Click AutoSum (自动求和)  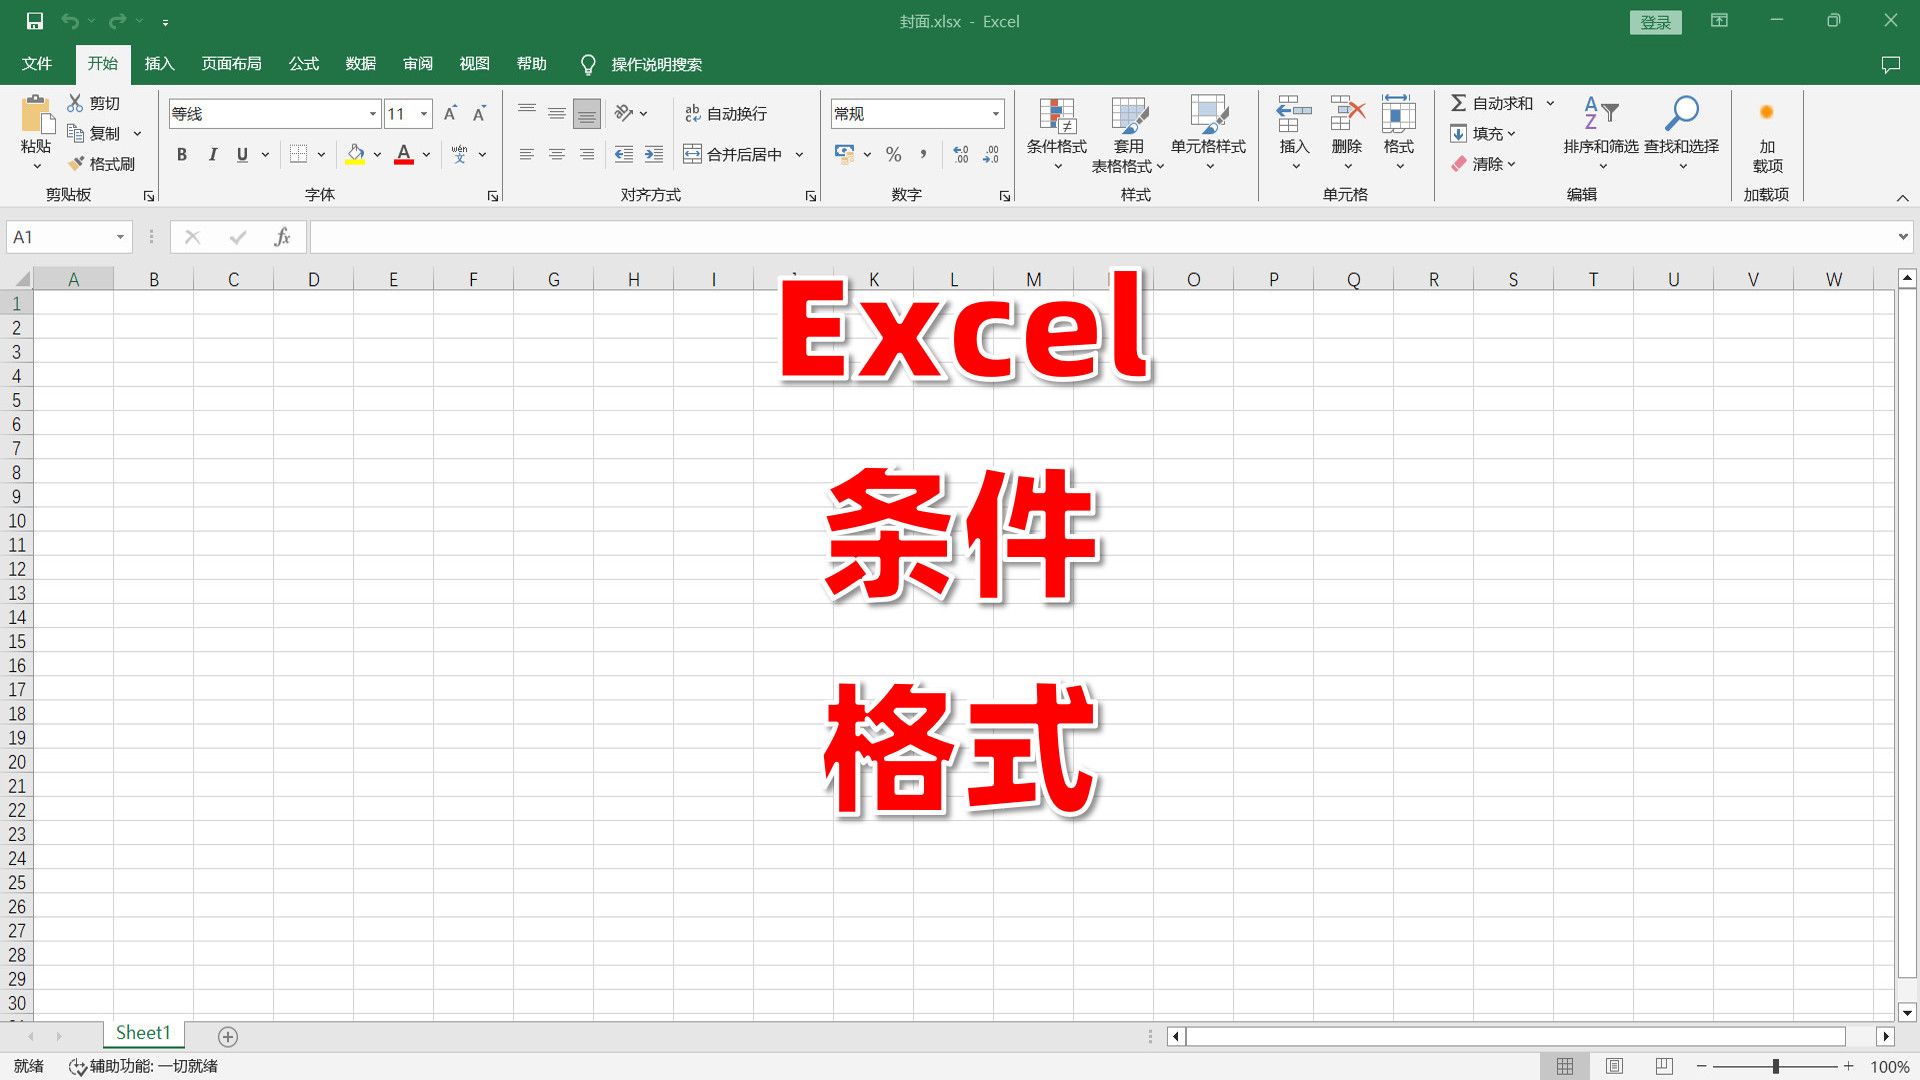pos(1492,103)
